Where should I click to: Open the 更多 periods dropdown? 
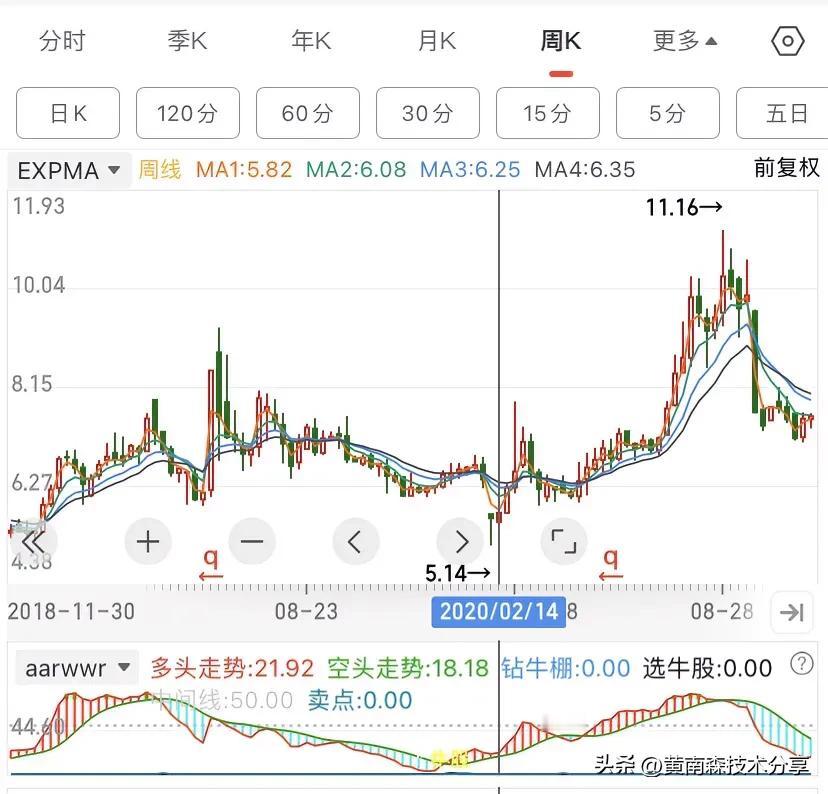tap(684, 41)
